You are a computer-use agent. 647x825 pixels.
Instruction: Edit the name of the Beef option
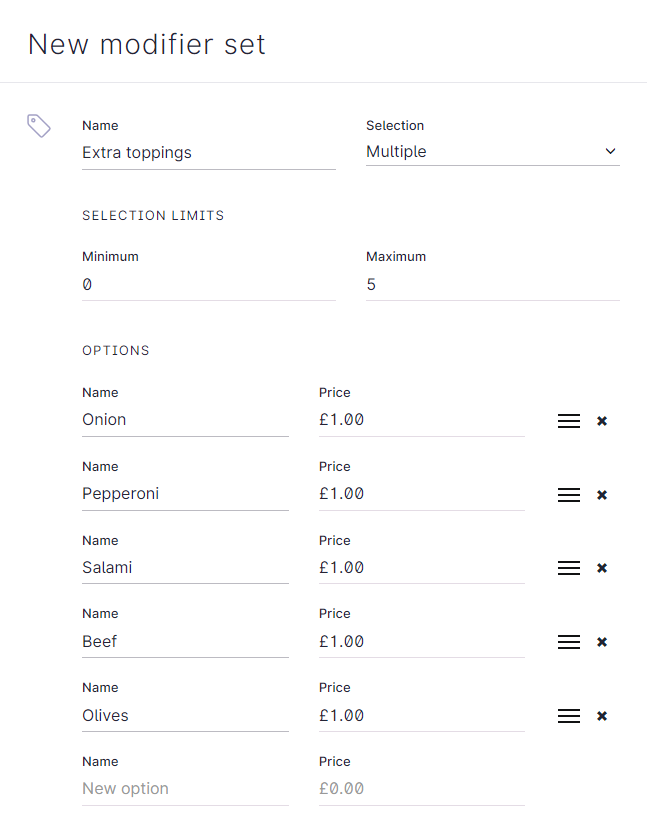tap(185, 641)
